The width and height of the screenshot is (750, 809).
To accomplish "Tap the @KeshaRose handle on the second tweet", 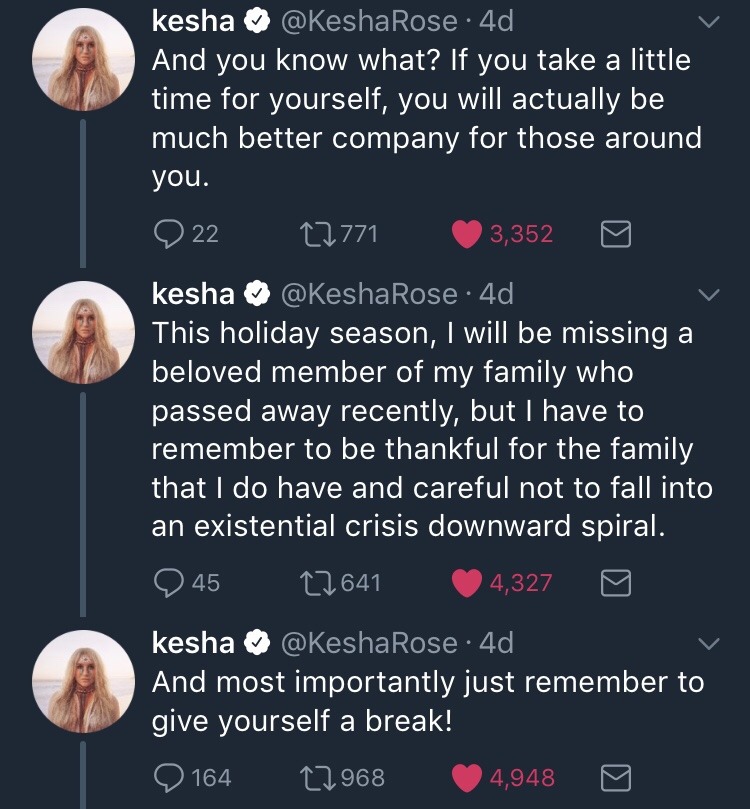I will point(369,293).
